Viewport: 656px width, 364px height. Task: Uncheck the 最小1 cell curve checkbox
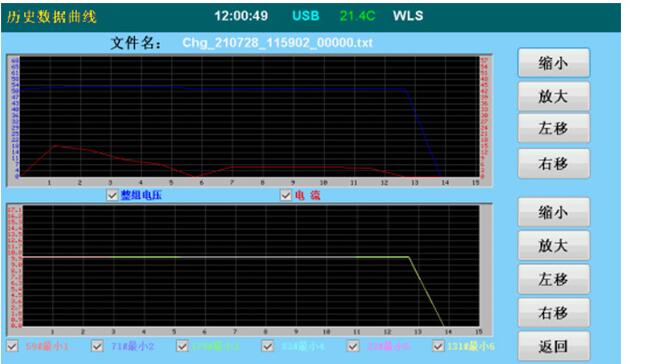[13, 346]
